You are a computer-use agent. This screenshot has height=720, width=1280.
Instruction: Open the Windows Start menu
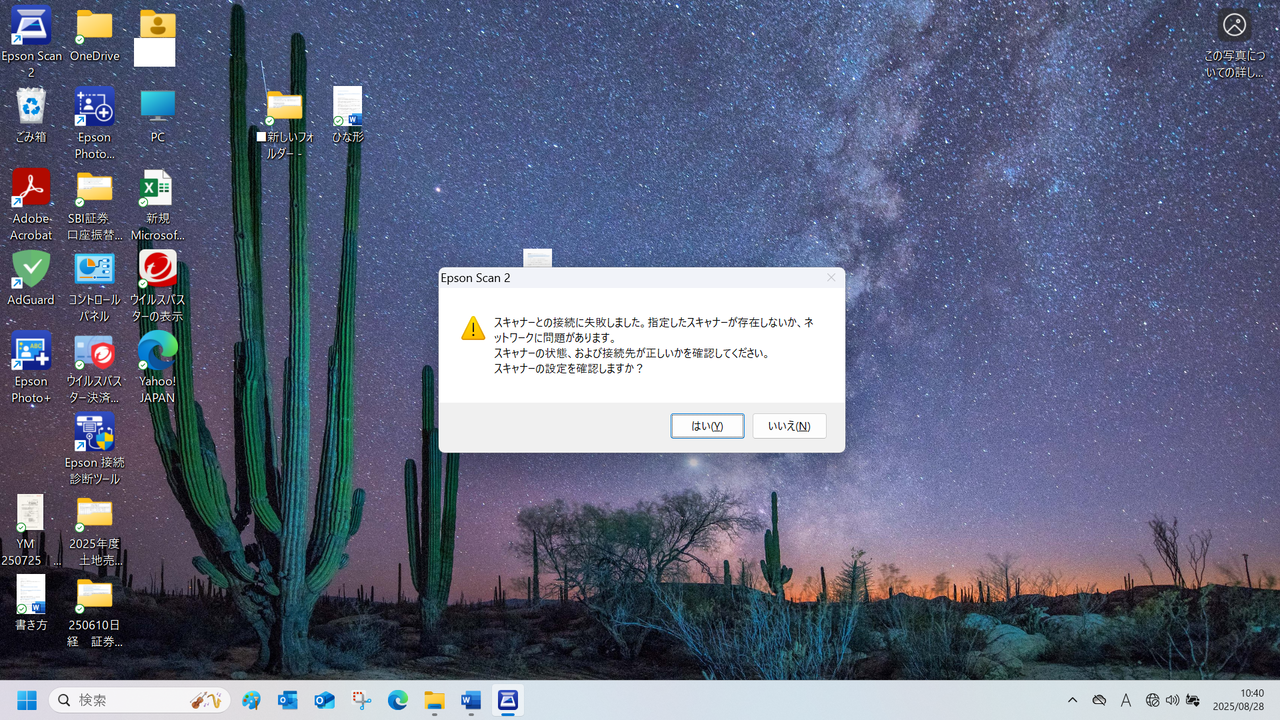click(x=27, y=700)
